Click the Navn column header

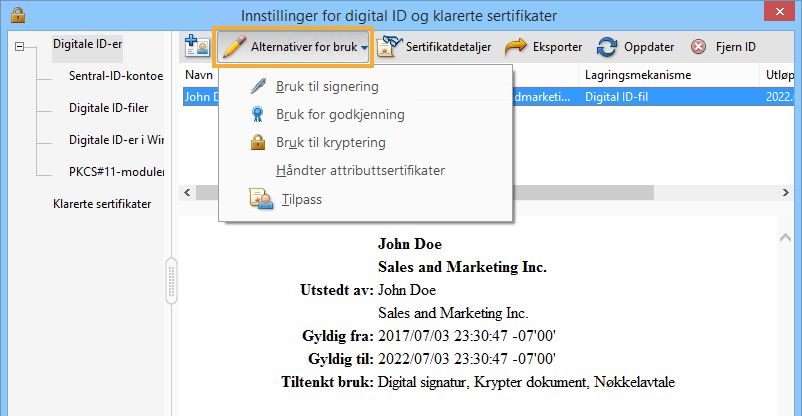(199, 75)
